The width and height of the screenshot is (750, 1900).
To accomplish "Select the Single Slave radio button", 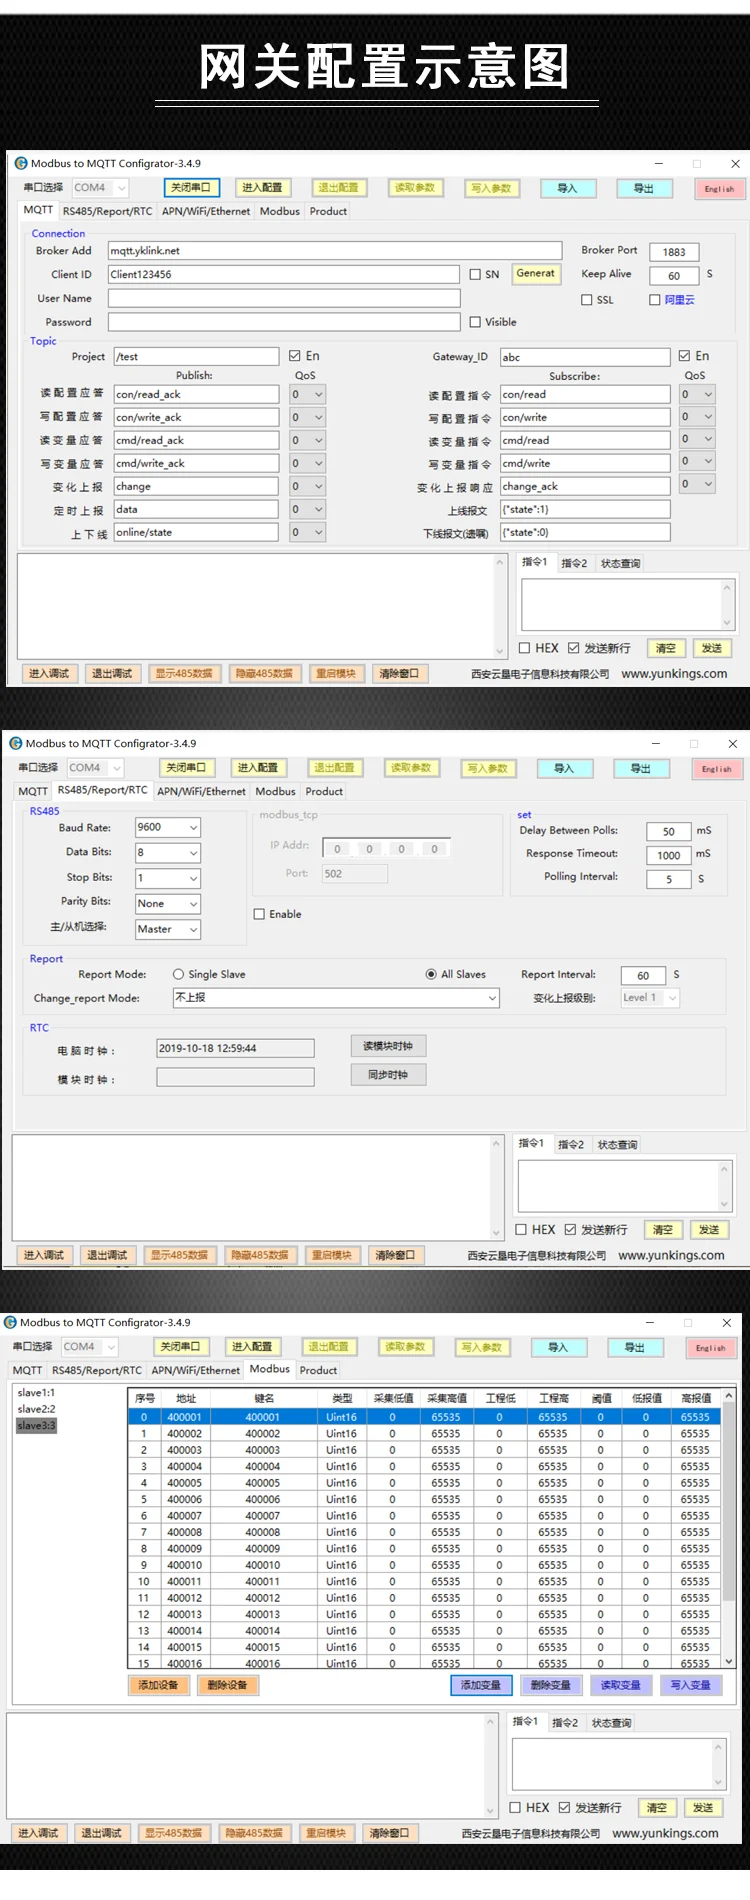I will click(179, 974).
